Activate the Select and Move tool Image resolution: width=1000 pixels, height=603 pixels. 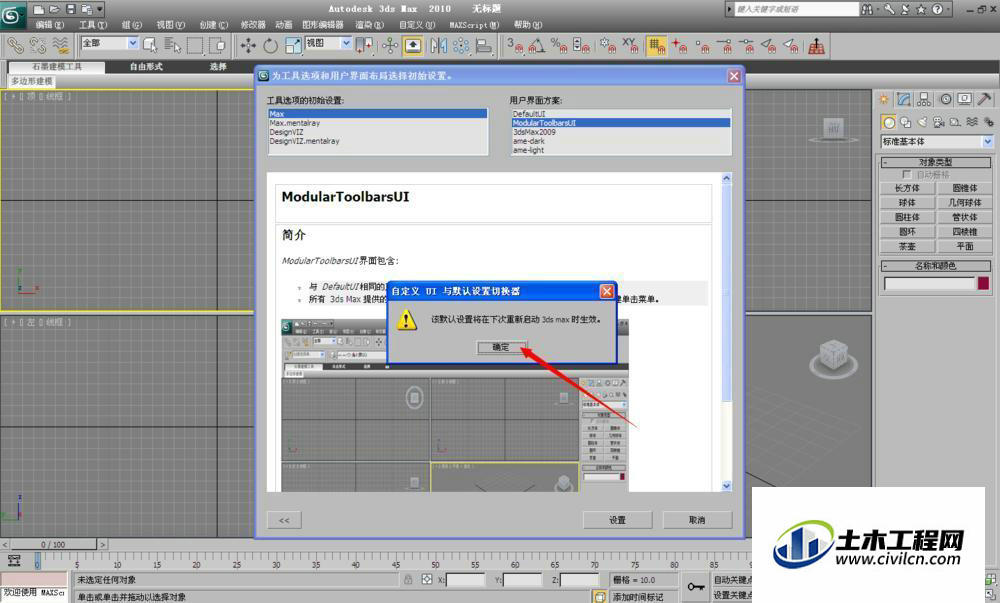click(x=248, y=45)
